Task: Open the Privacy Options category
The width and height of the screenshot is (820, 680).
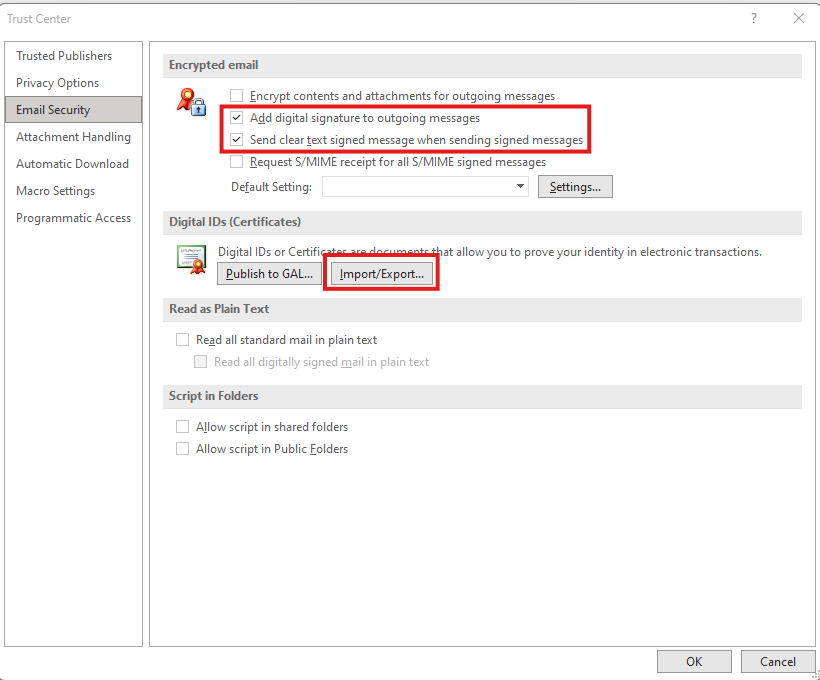Action: click(57, 83)
